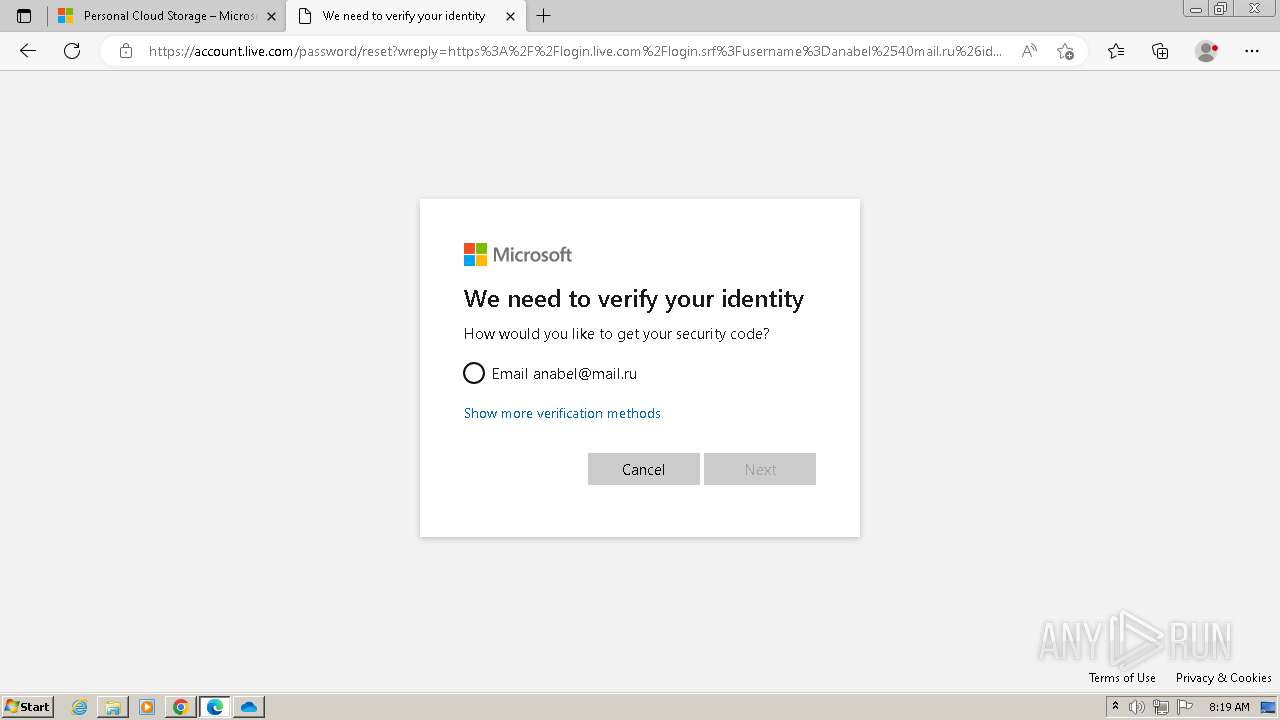Open Privacy & Cookies link
Screen dimensions: 1280x720
(x=1223, y=678)
